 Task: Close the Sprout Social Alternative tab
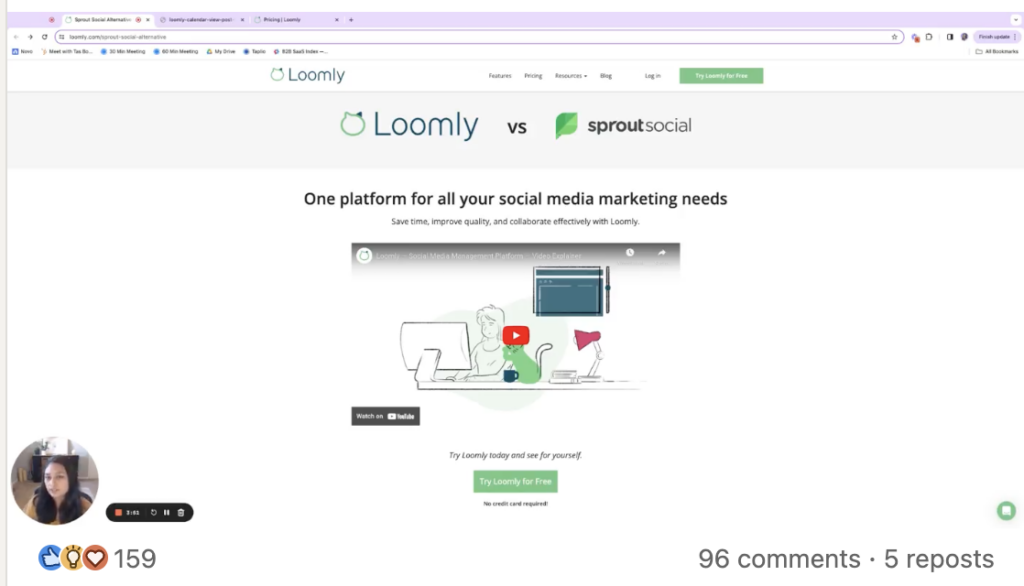click(148, 20)
